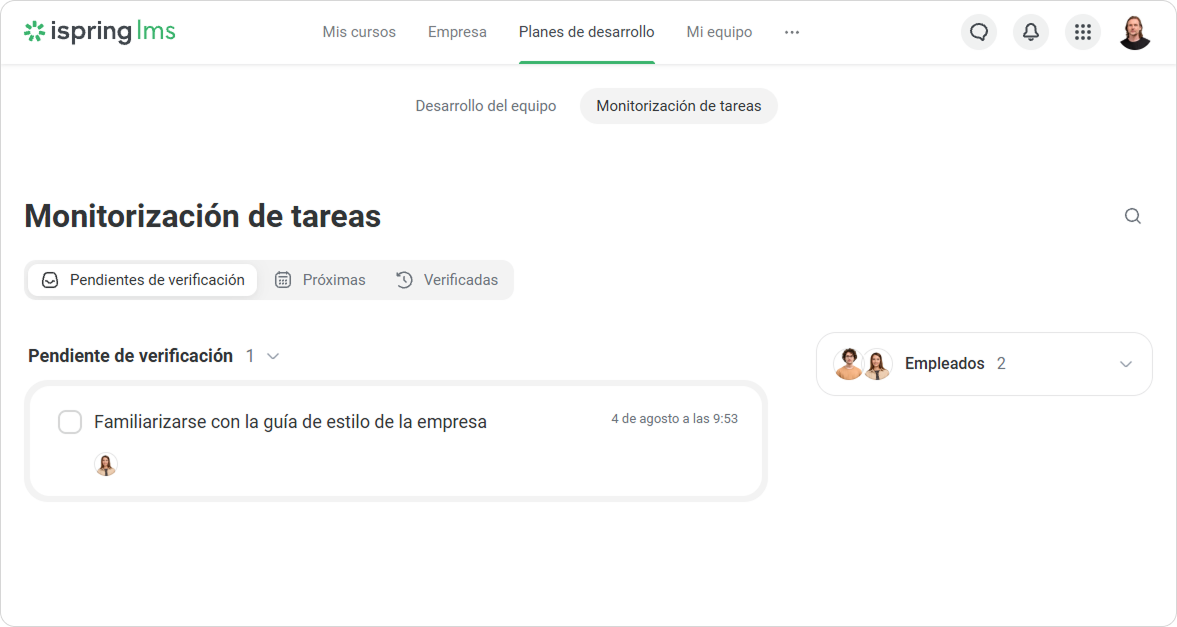1177x627 pixels.
Task: Switch to Desarrollo del equipo tab
Action: pyautogui.click(x=486, y=106)
